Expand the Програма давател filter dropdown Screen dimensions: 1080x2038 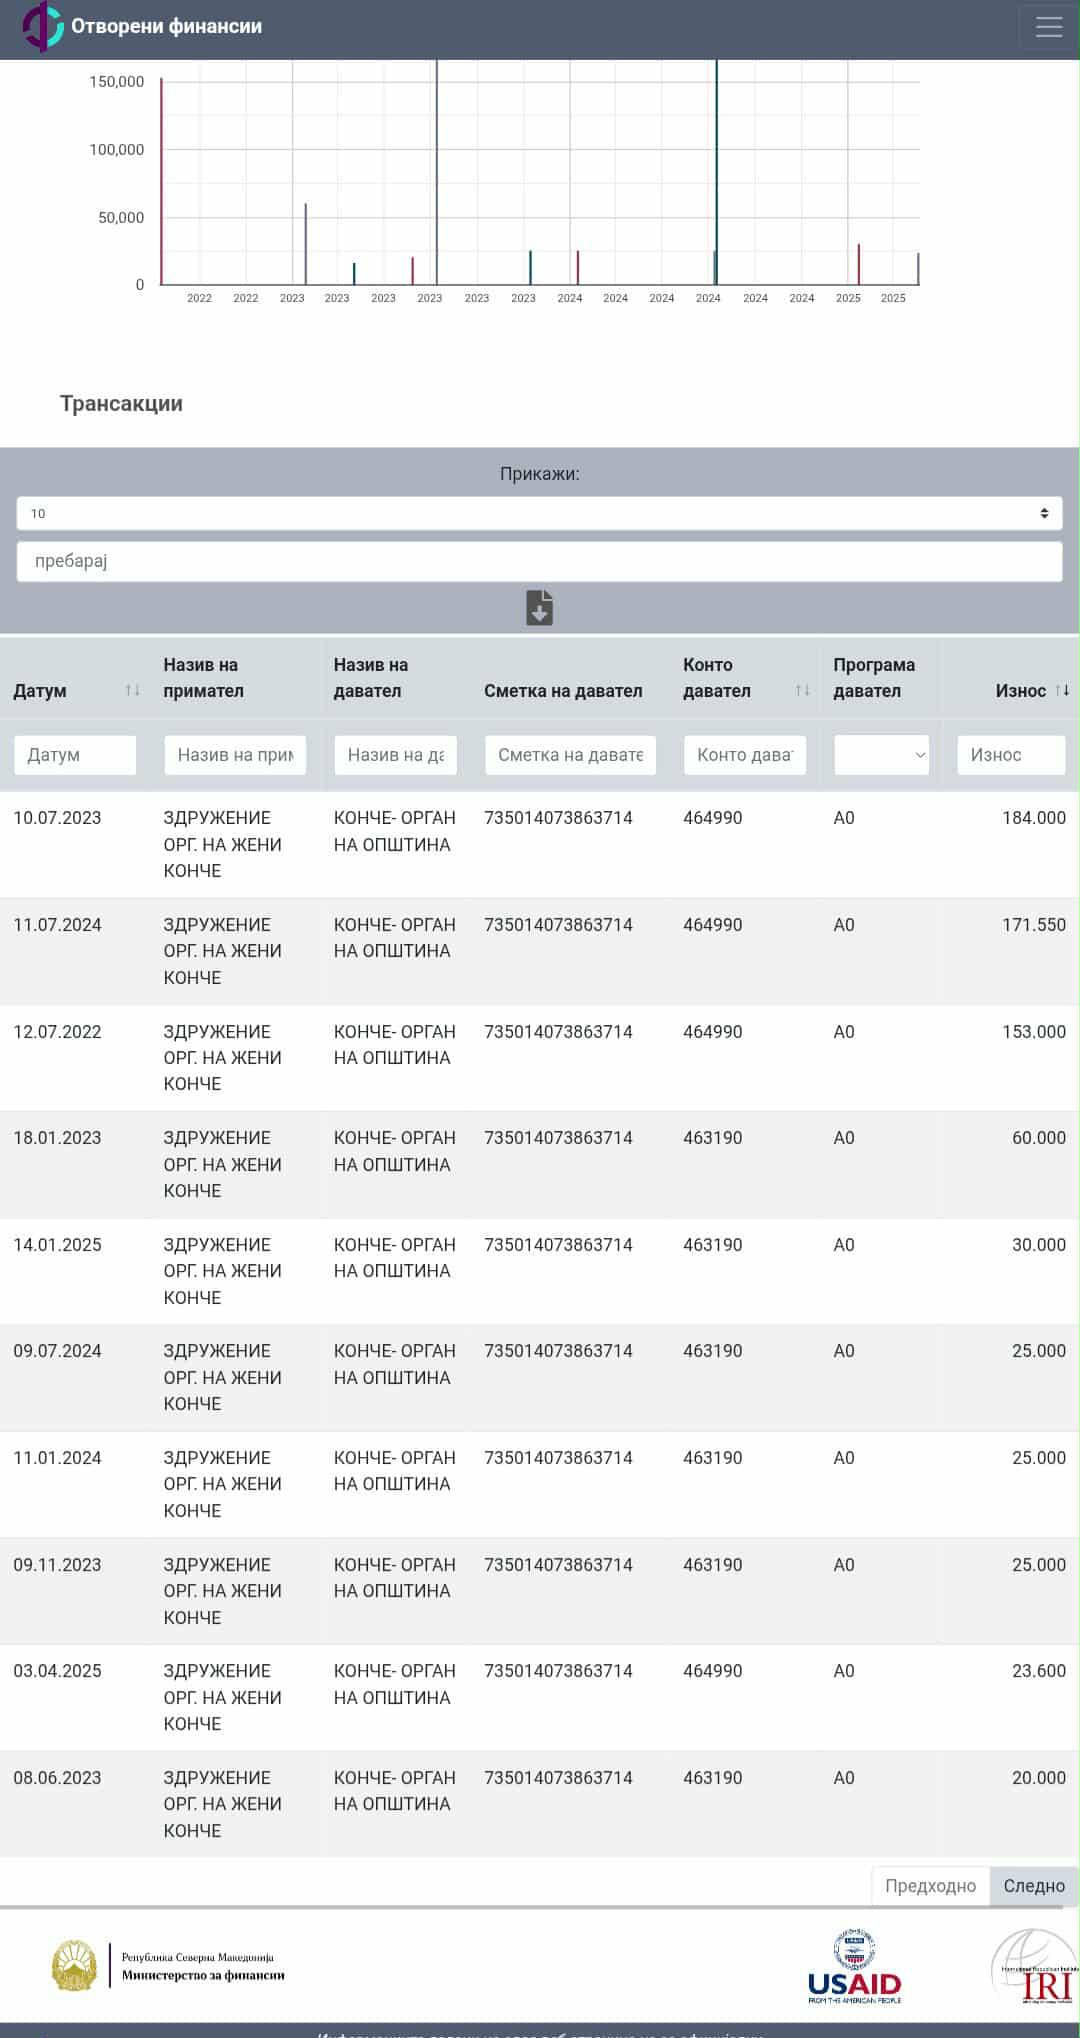pos(881,755)
